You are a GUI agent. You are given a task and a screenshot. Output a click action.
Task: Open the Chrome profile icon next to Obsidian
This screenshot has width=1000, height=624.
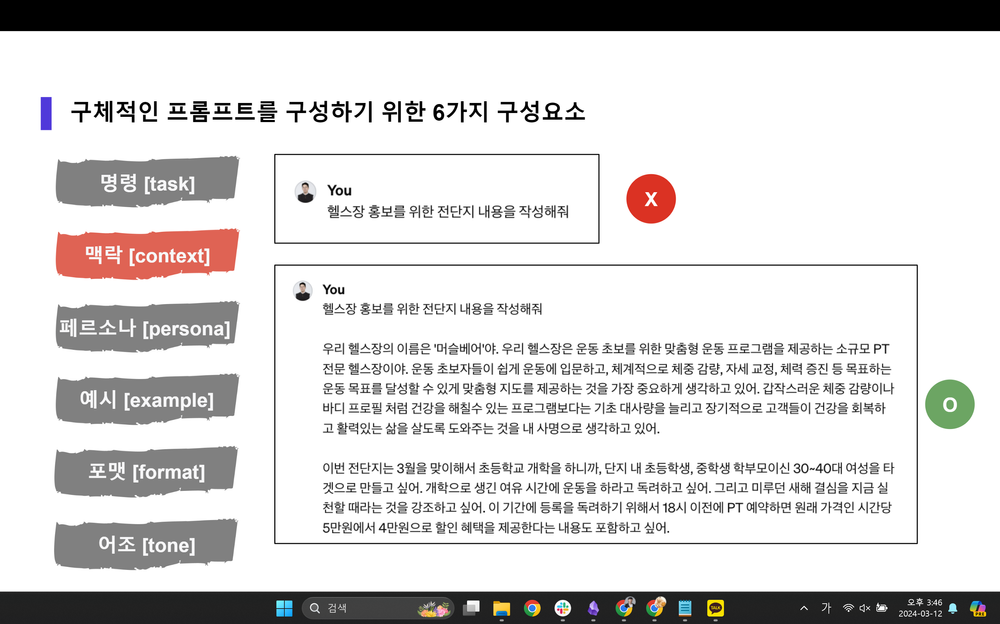click(624, 607)
